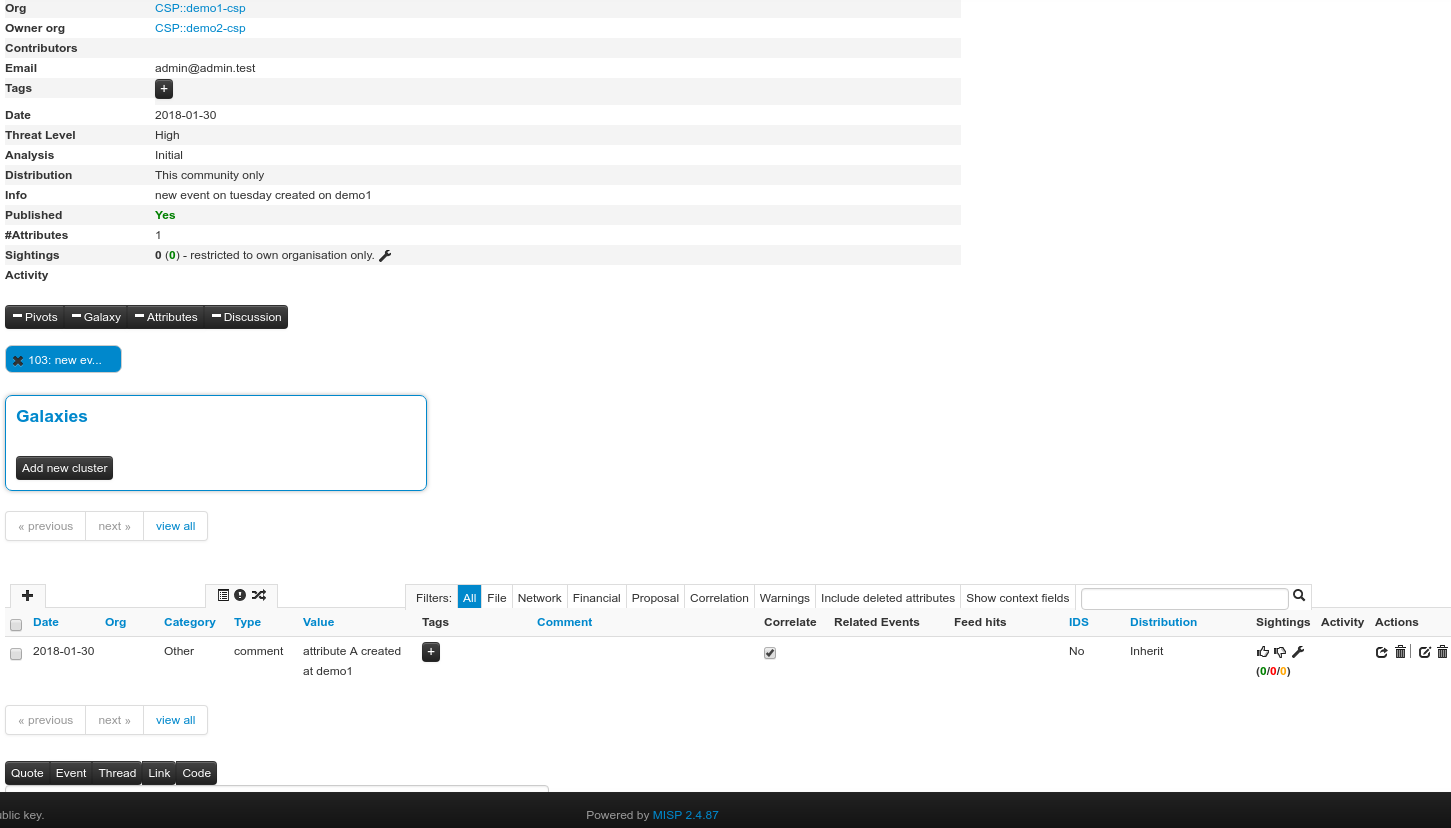Image resolution: width=1451 pixels, height=828 pixels.
Task: Filter attributes by File
Action: [497, 597]
